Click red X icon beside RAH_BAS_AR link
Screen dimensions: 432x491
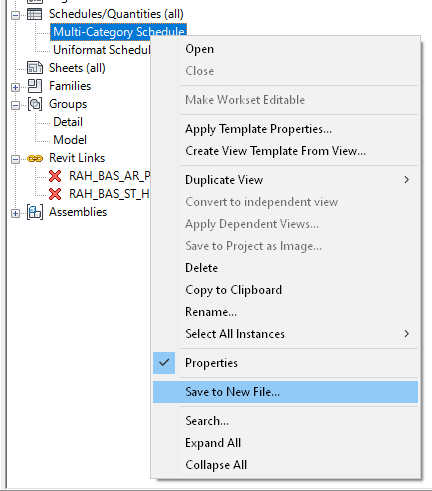tap(55, 176)
